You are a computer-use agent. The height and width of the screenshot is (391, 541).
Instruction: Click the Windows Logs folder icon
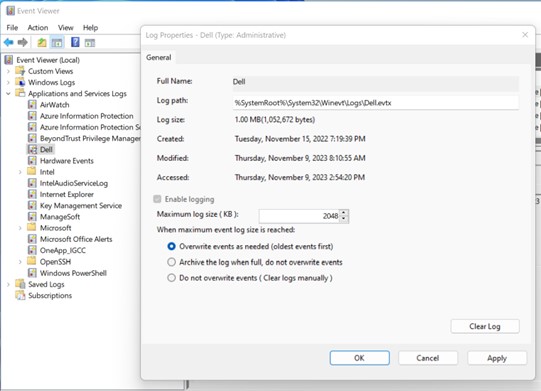click(20, 82)
